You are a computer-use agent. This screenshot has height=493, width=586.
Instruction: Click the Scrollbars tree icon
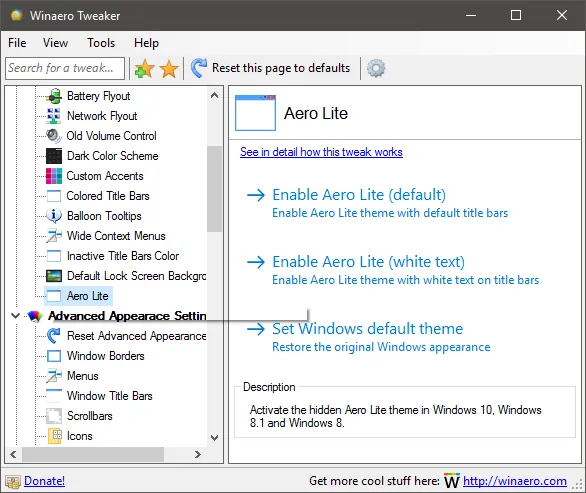tap(54, 416)
